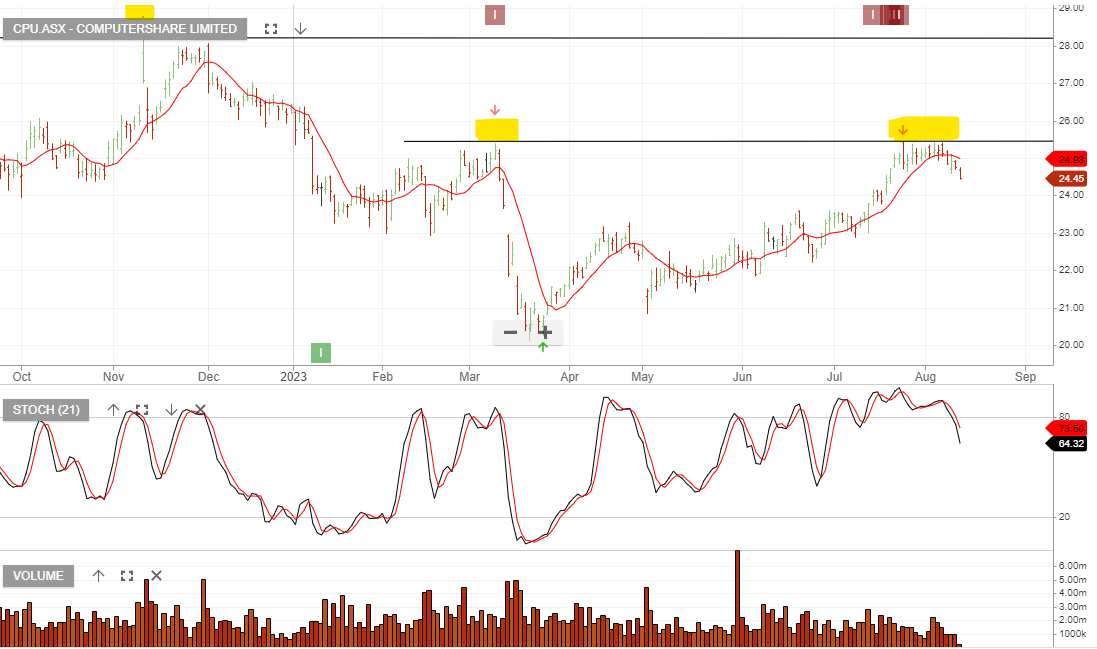The height and width of the screenshot is (649, 1097).
Task: Click the 23.00 price axis label
Action: [x=1071, y=233]
